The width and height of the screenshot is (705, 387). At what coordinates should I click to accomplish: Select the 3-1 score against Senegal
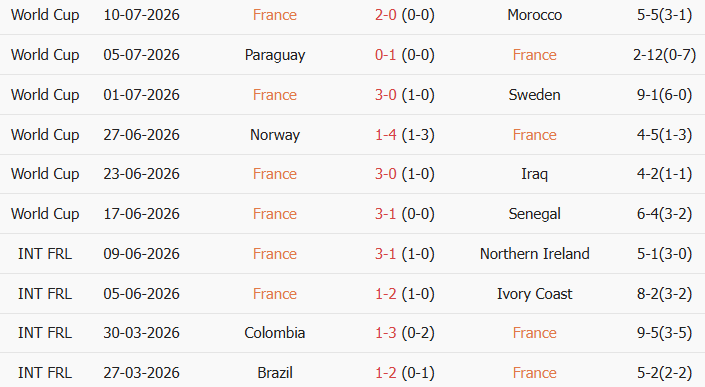coord(386,214)
